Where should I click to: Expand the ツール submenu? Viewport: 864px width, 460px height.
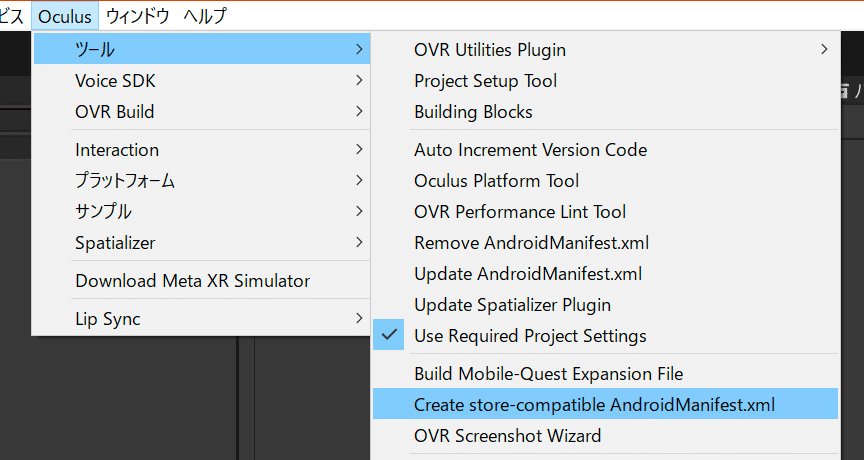[x=200, y=49]
